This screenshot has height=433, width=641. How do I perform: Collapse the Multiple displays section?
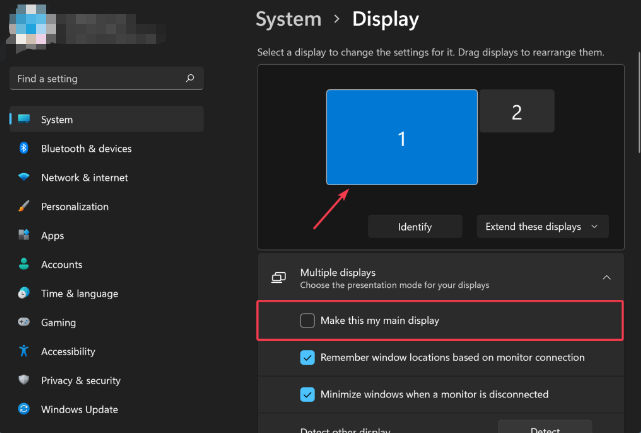point(607,278)
